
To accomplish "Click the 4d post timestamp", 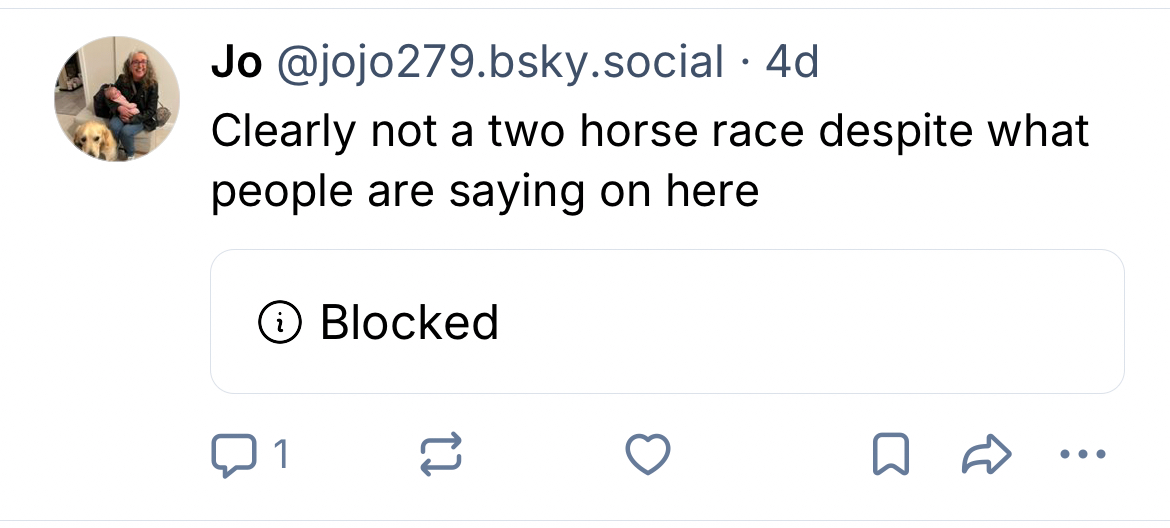I will 792,63.
